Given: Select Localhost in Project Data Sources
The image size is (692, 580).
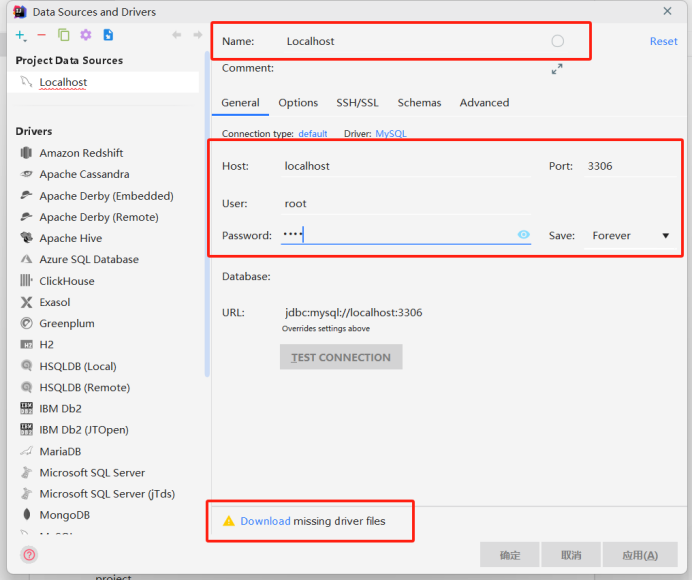Looking at the screenshot, I should [103, 82].
